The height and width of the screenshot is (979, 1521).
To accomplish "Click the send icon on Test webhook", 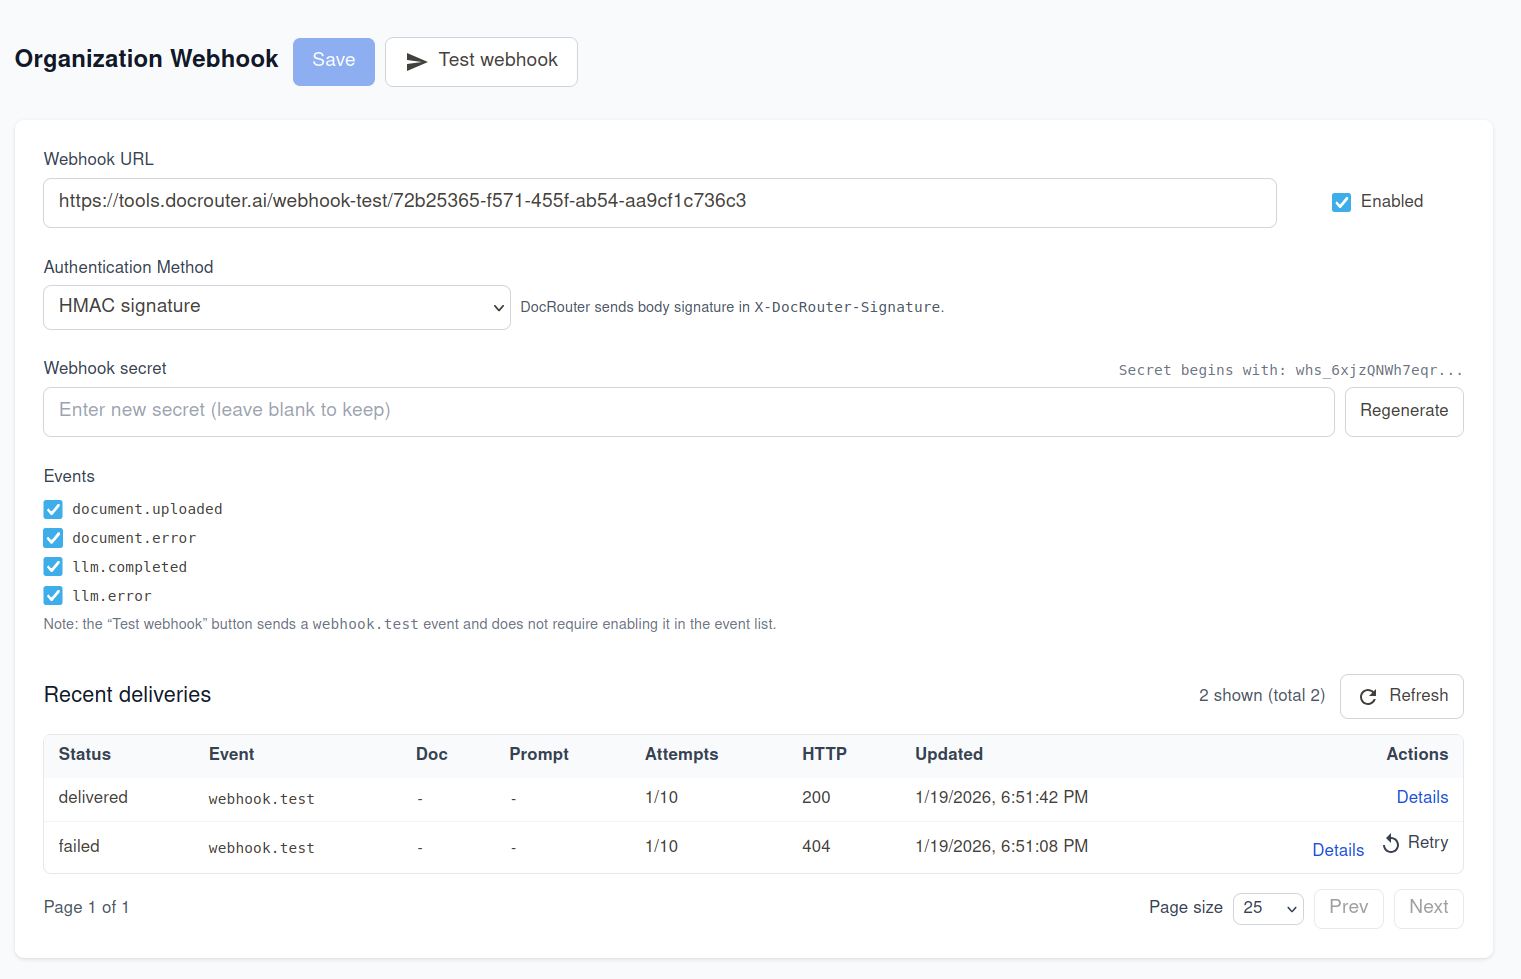I will coord(417,61).
